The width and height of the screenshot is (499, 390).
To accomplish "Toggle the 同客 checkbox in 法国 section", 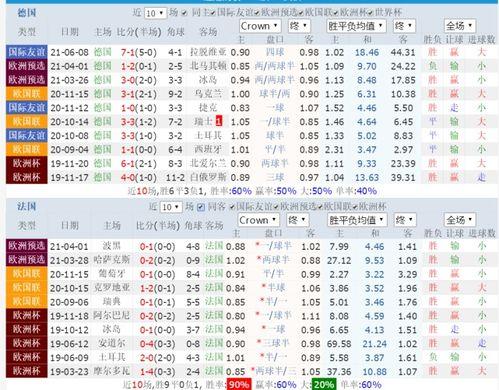I will pyautogui.click(x=201, y=207).
